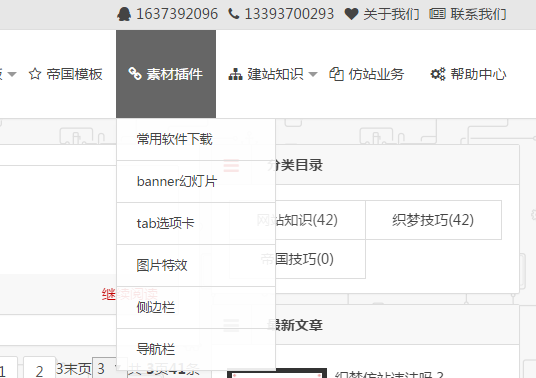This screenshot has height=378, width=536.
Task: Click the QQ number 1637392096
Action: click(177, 14)
